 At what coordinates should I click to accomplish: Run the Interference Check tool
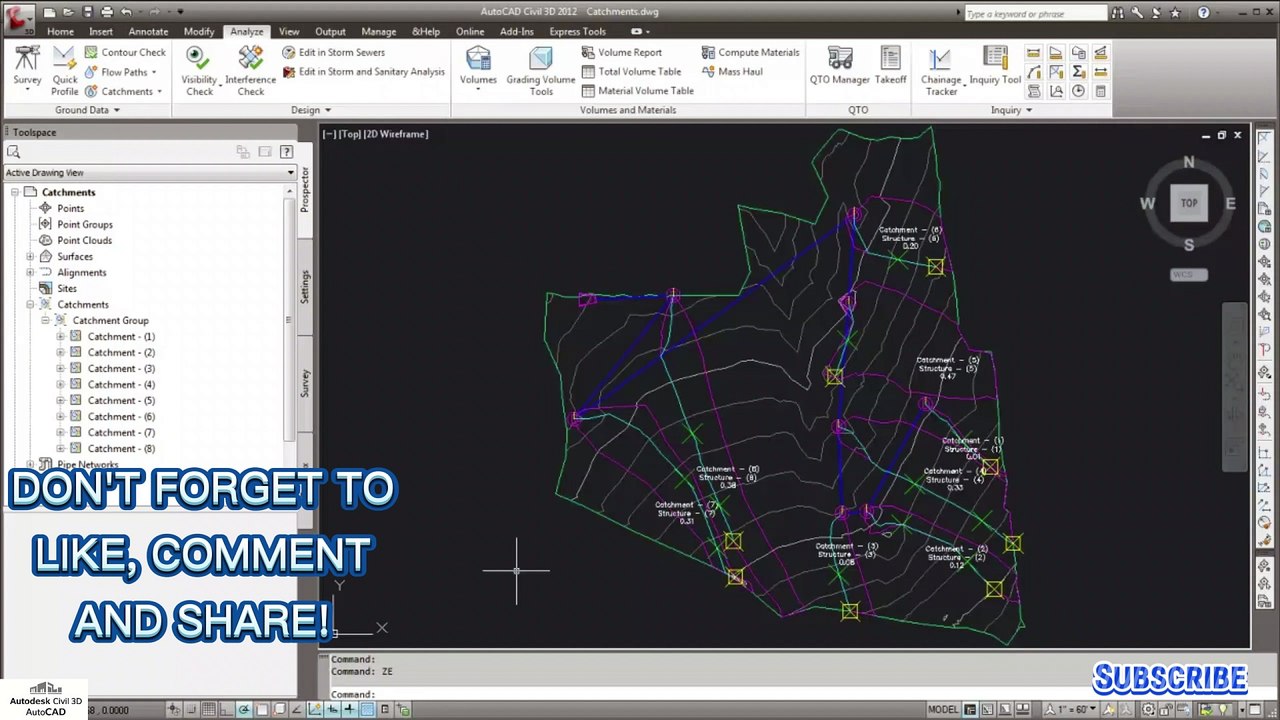pos(250,70)
